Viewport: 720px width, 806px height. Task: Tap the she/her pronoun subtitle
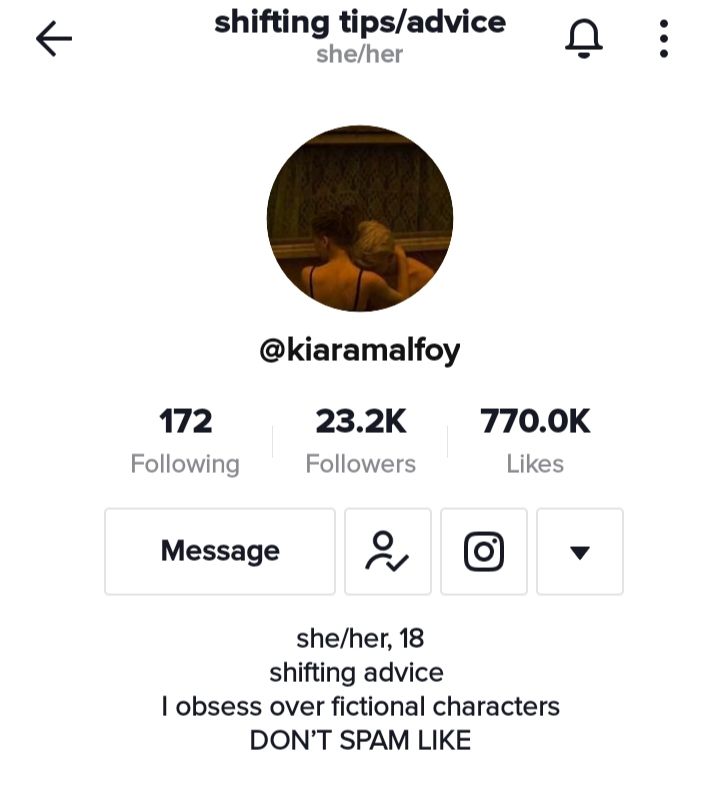pos(360,54)
